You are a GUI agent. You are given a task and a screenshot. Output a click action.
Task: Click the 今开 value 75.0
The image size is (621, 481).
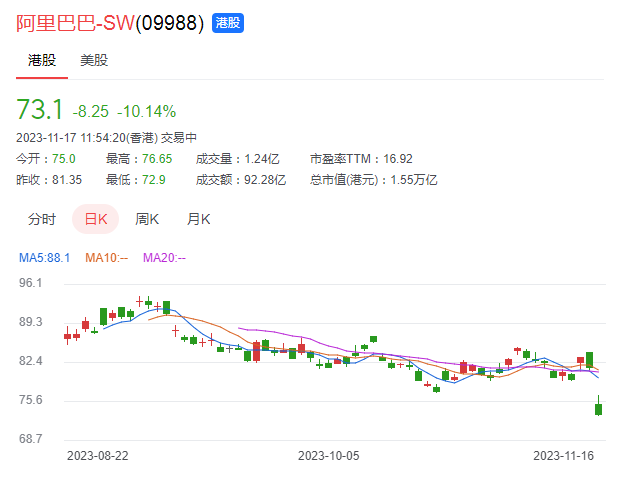(x=64, y=159)
